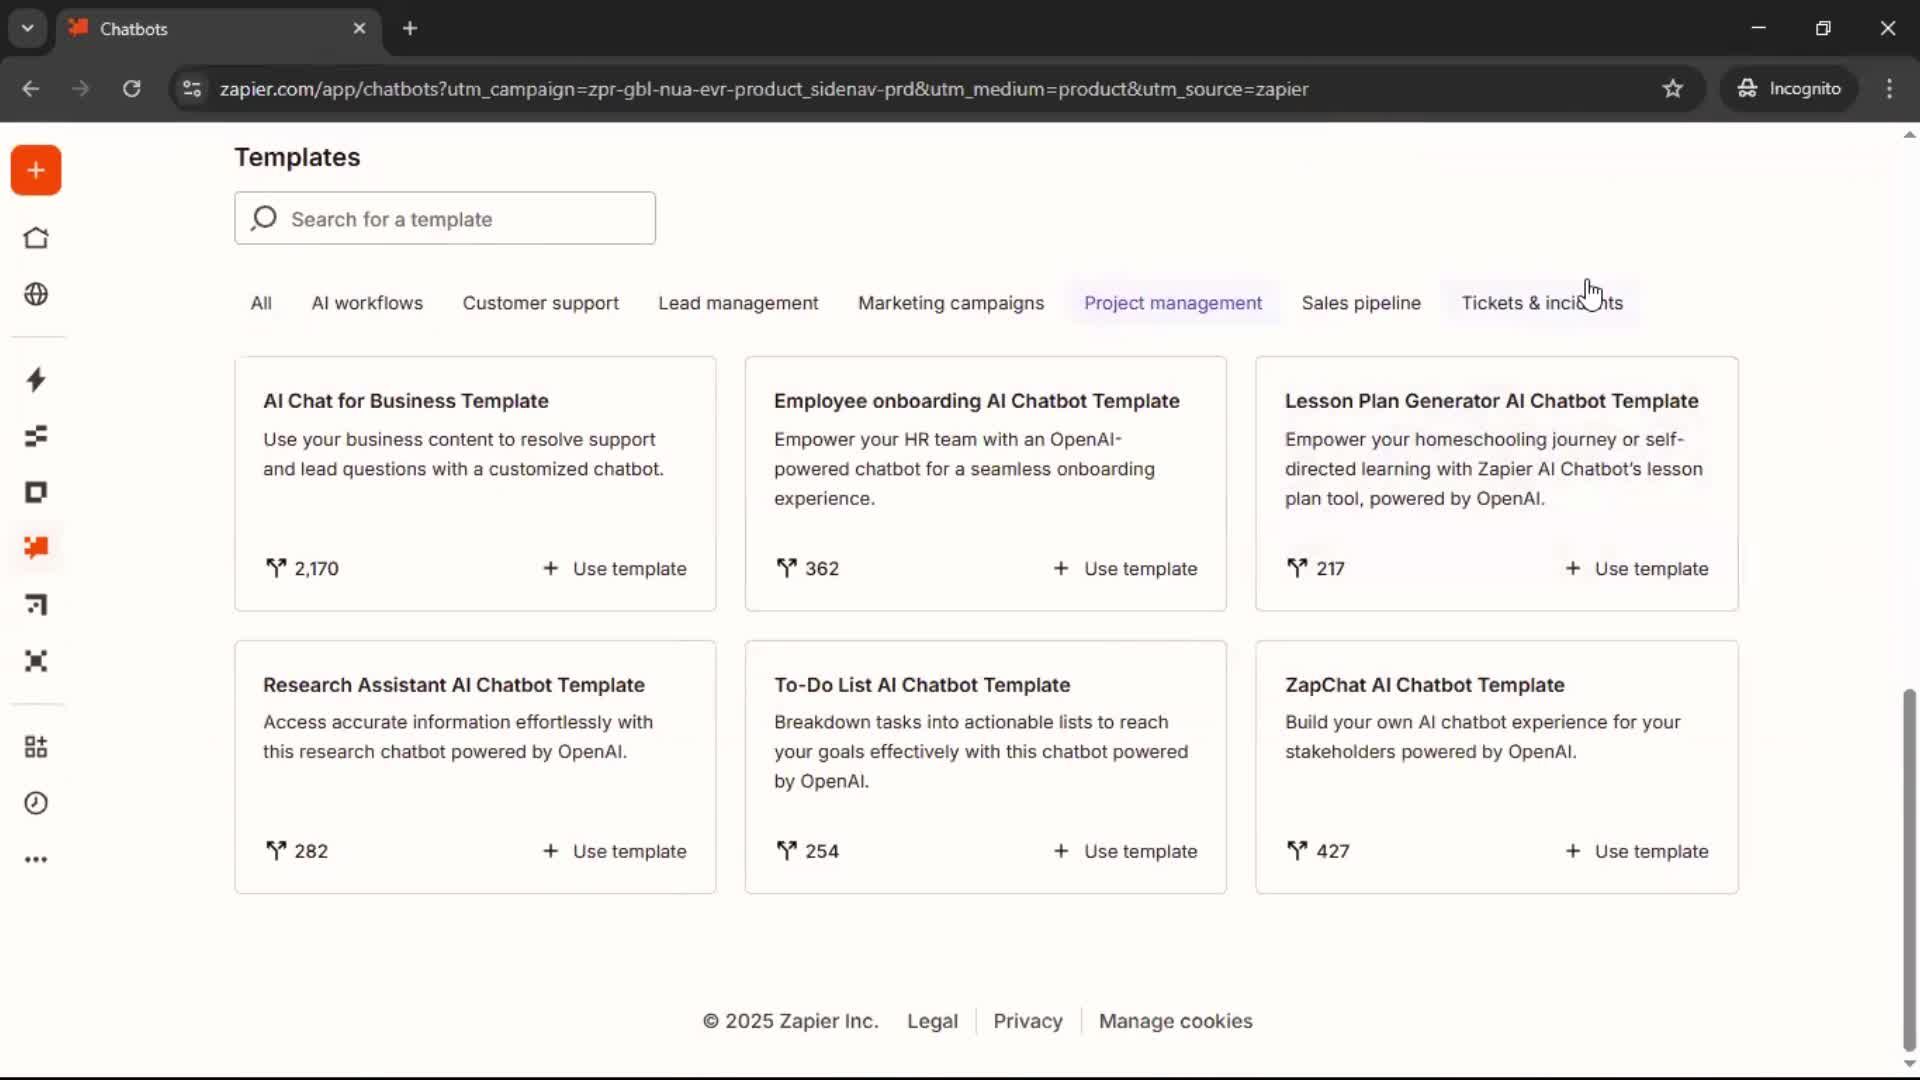
Task: Click the Templates heading
Action: (297, 157)
